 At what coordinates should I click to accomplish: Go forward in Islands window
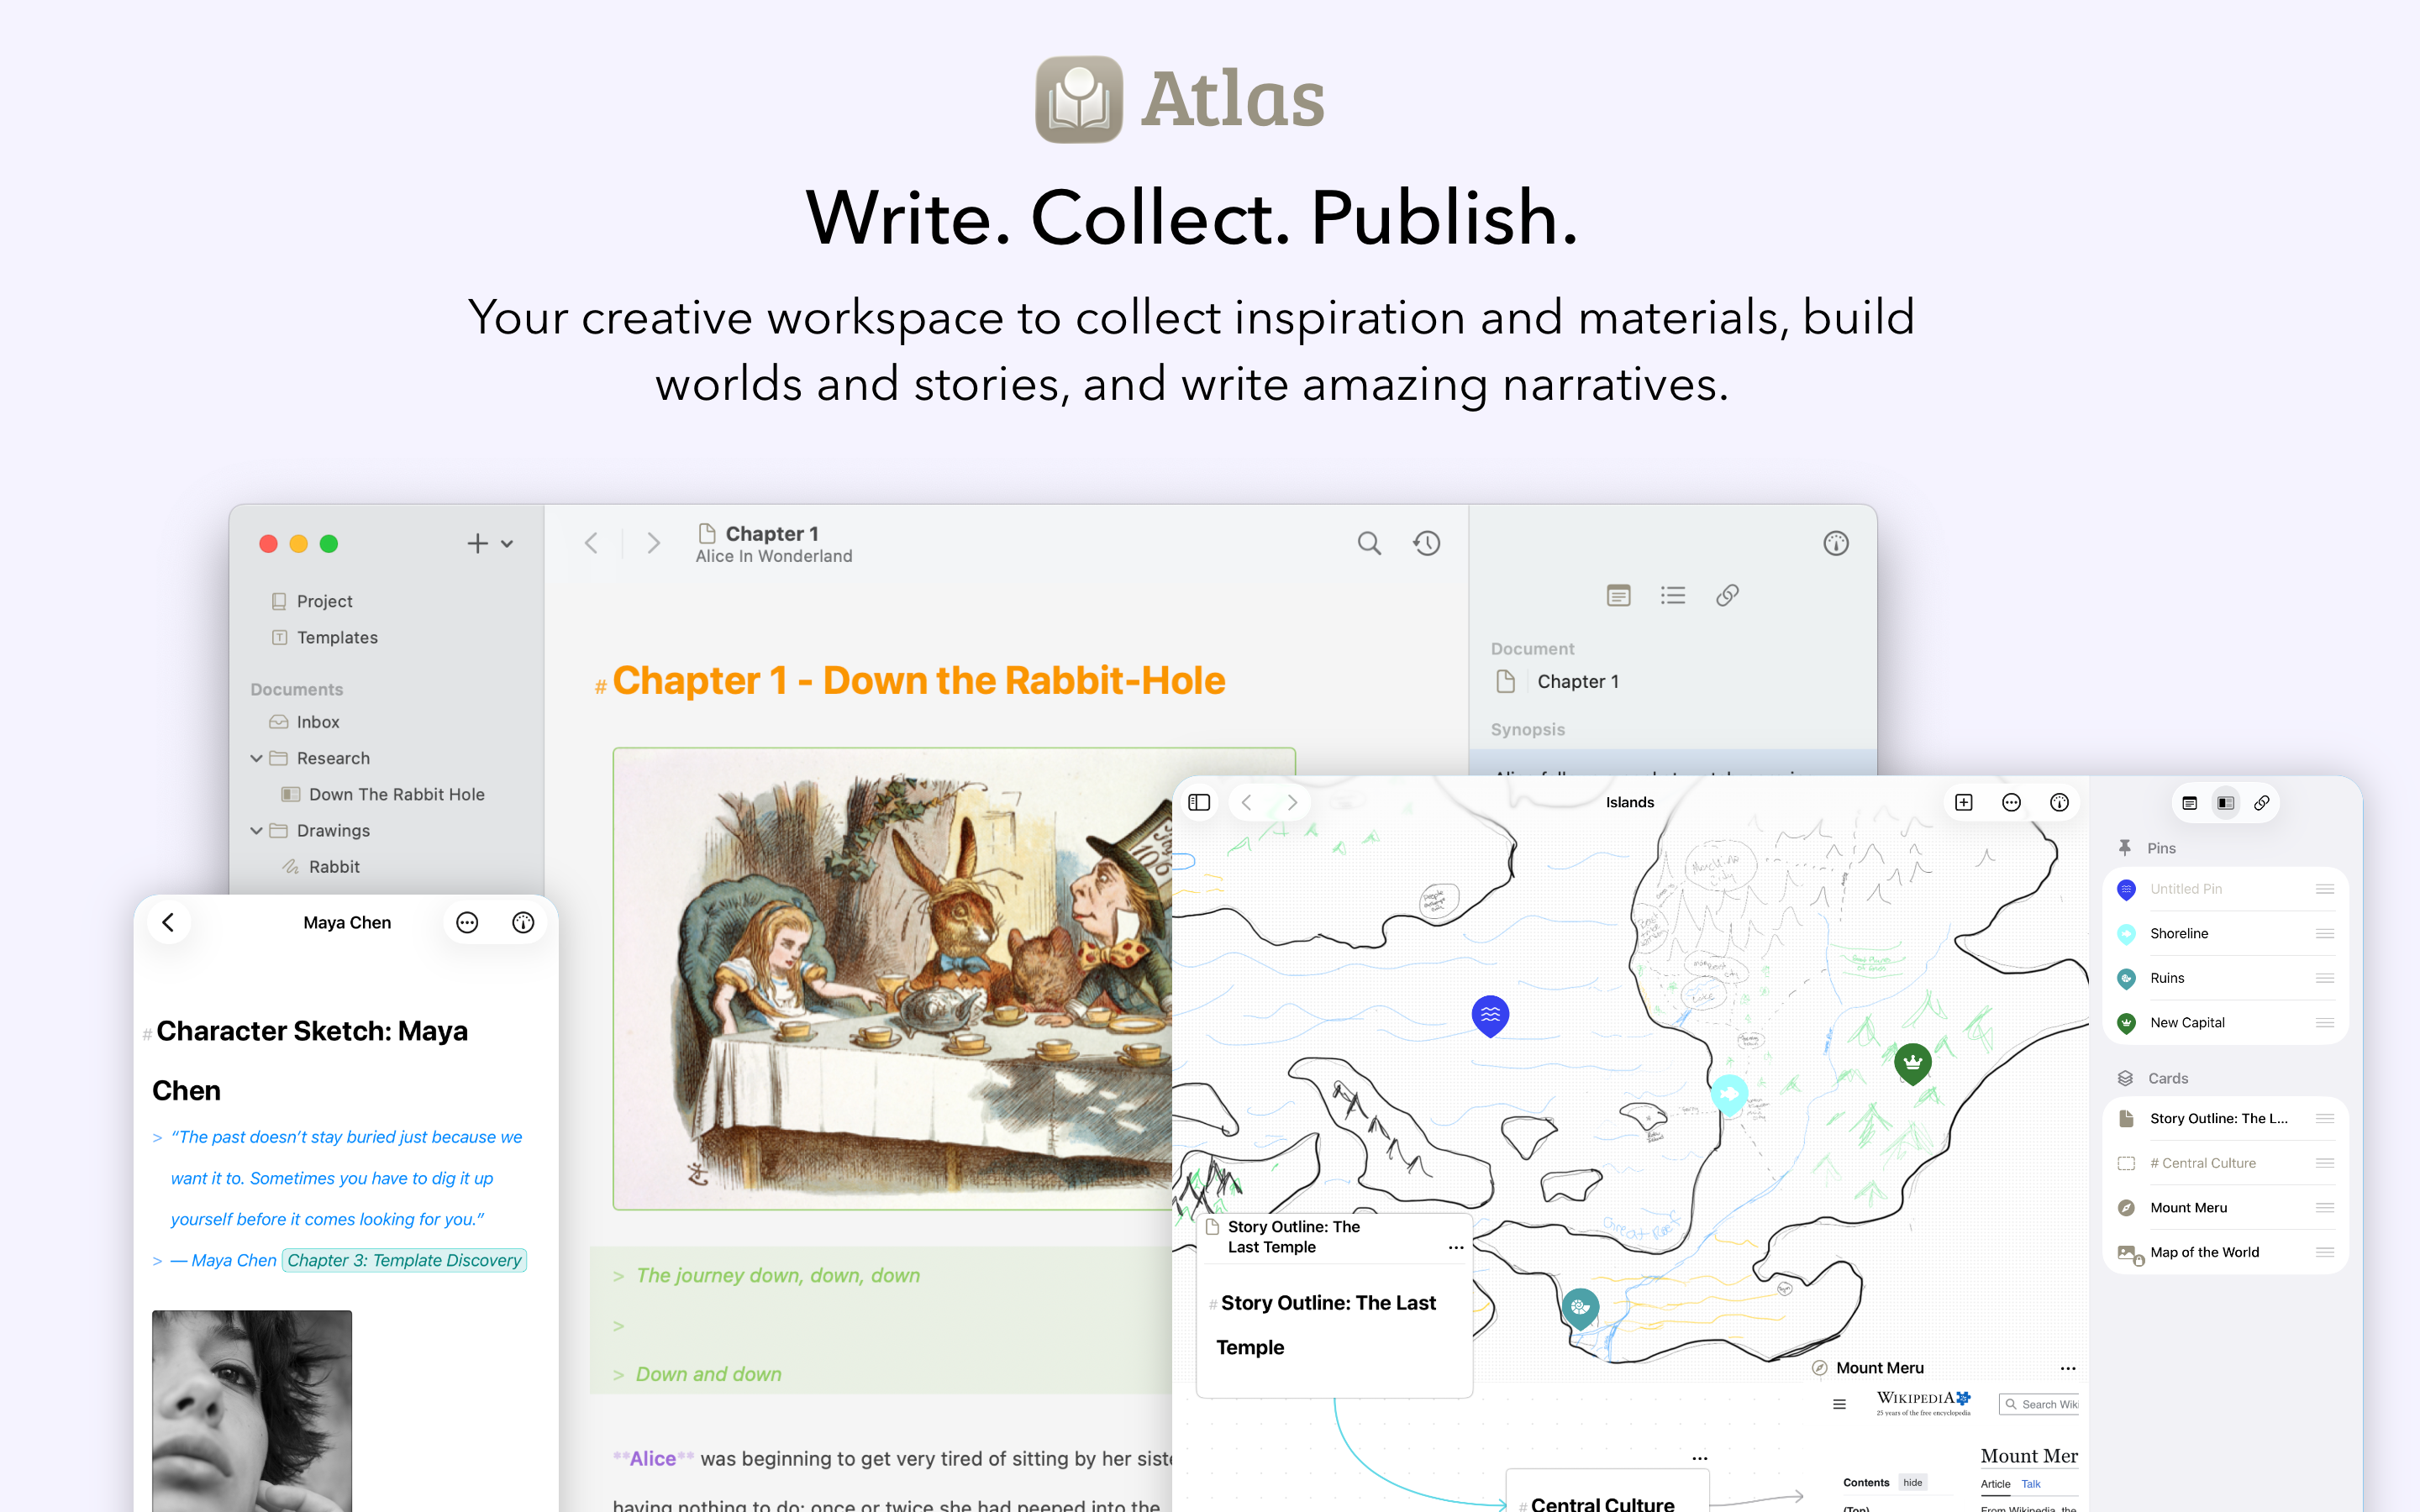click(x=1292, y=802)
